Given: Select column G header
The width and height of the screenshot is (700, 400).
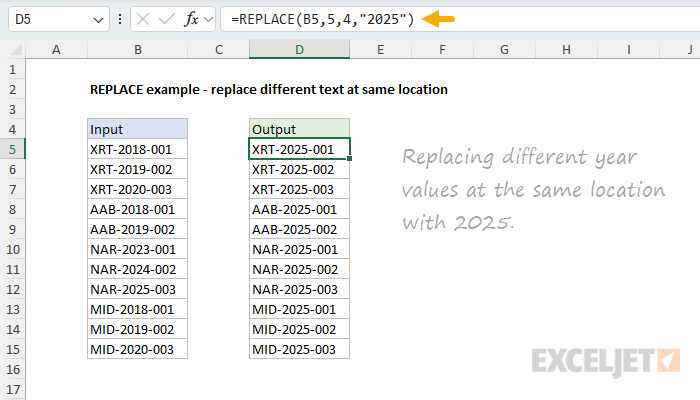Looking at the screenshot, I should [504, 49].
